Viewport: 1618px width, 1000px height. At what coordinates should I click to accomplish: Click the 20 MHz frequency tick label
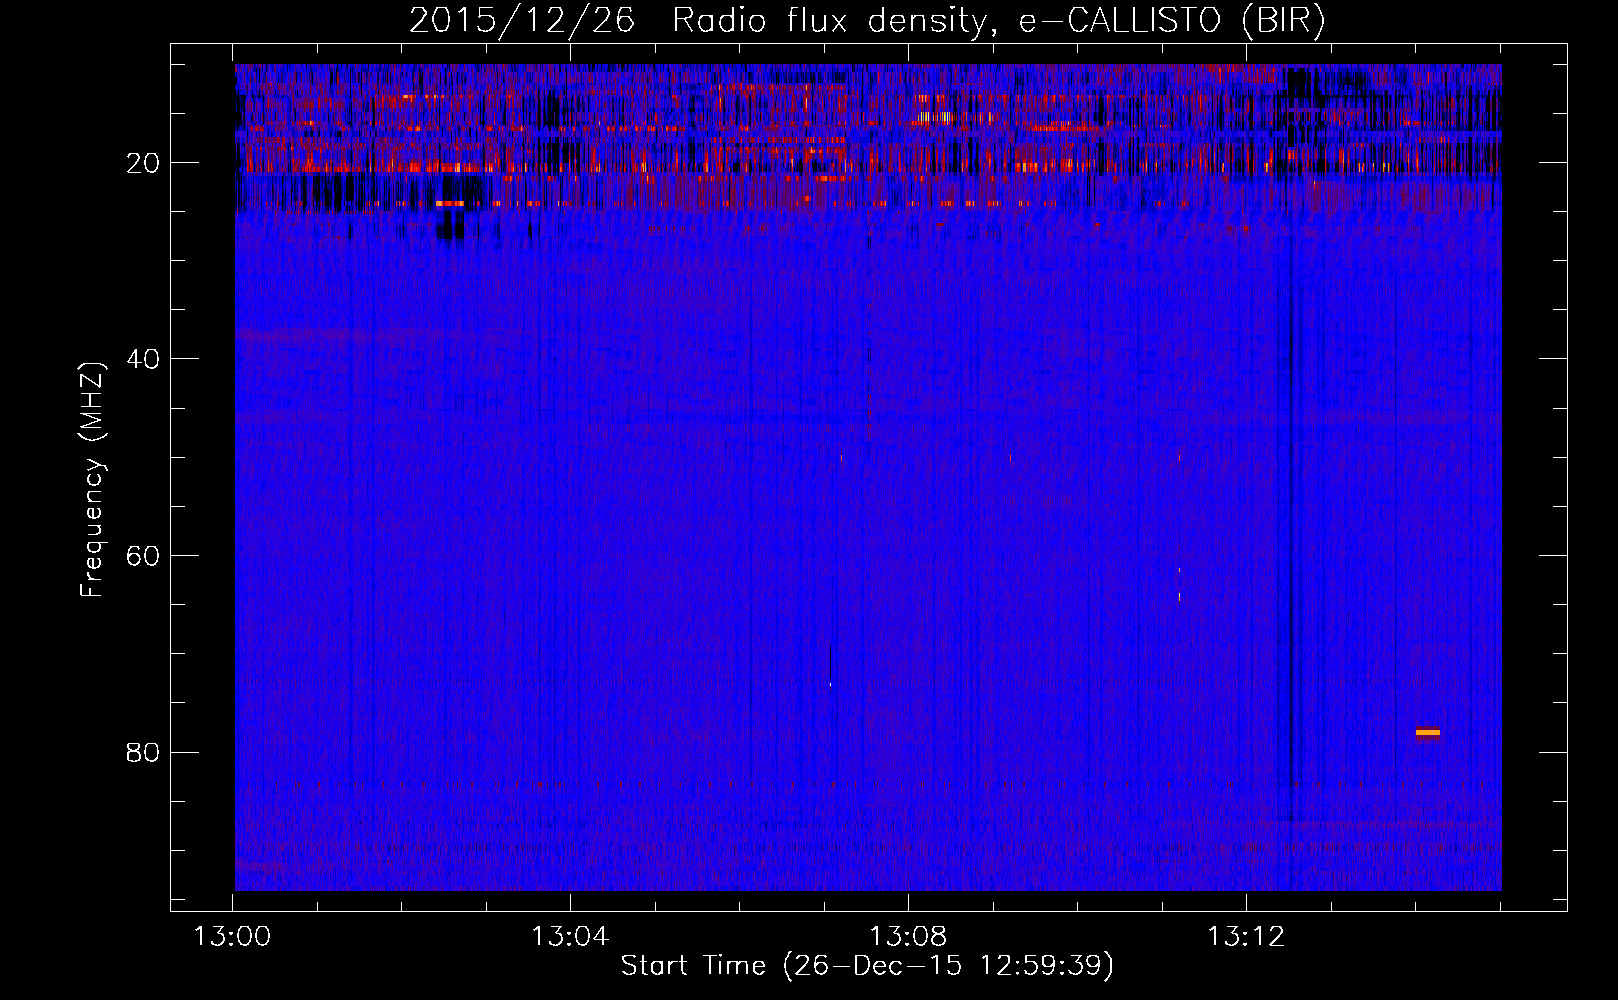coord(144,163)
